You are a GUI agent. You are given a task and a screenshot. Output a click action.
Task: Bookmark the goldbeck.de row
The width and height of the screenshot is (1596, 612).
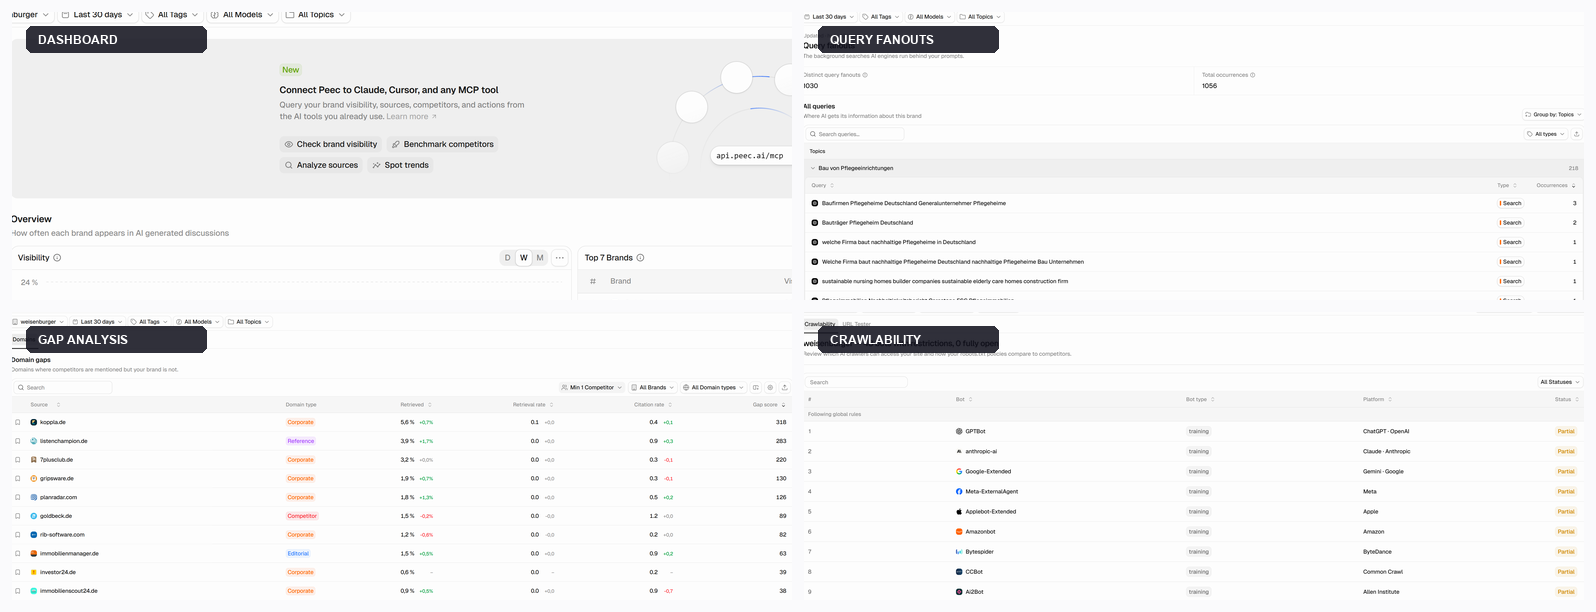click(x=18, y=516)
